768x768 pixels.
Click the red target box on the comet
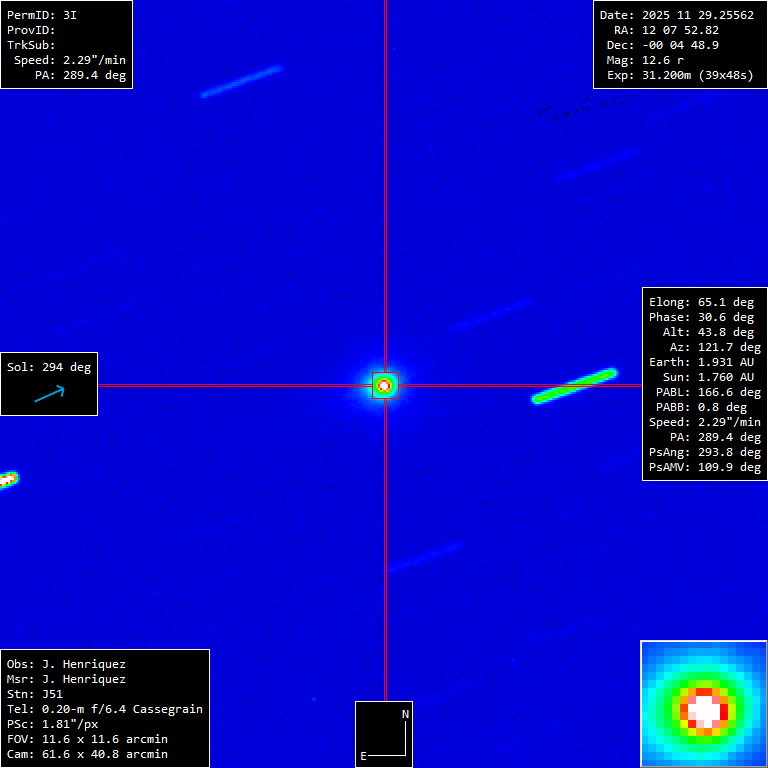pos(385,385)
